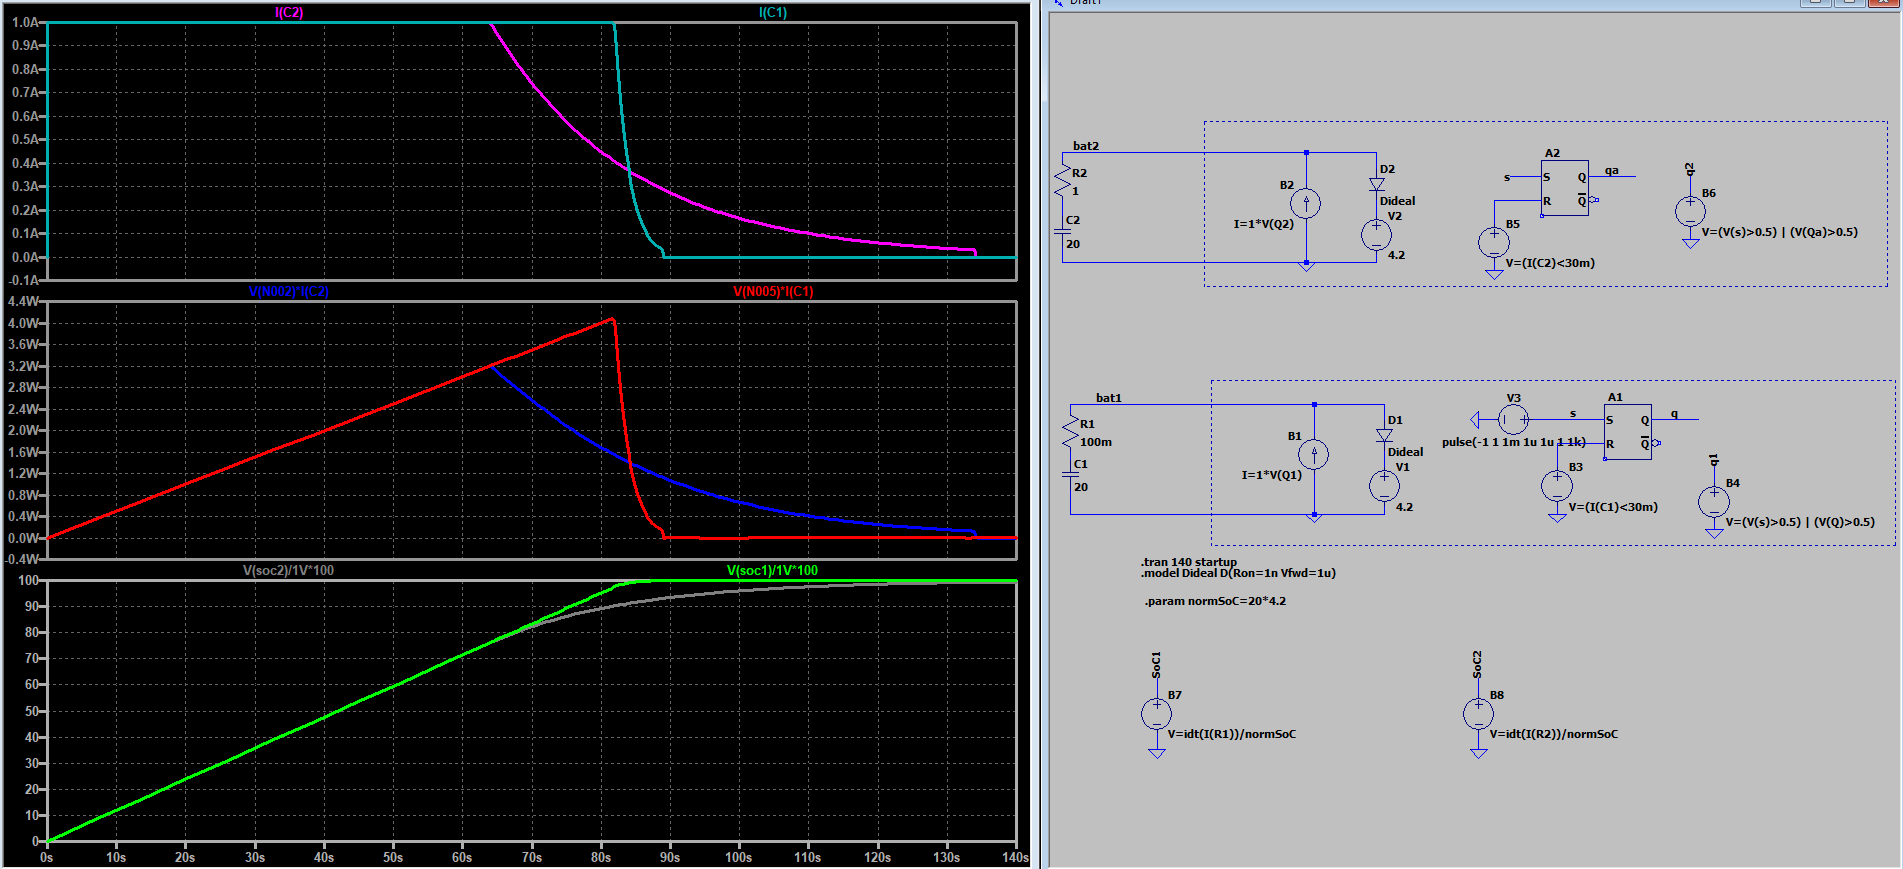Click the I(C1) trace label
The height and width of the screenshot is (869, 1903).
[x=773, y=12]
